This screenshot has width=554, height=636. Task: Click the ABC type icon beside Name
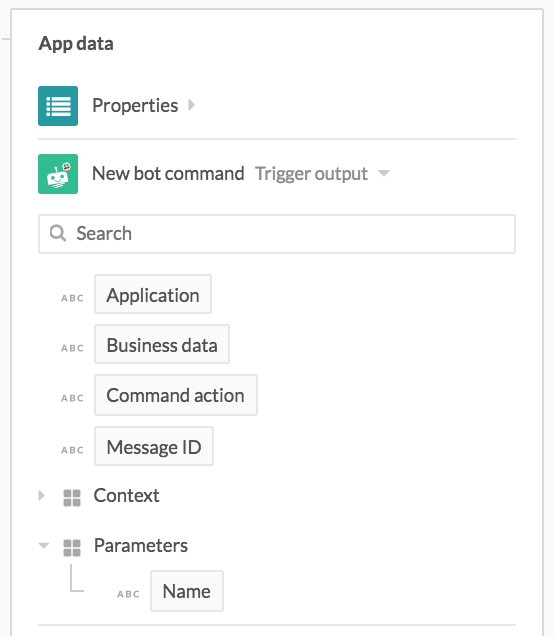pos(129,594)
